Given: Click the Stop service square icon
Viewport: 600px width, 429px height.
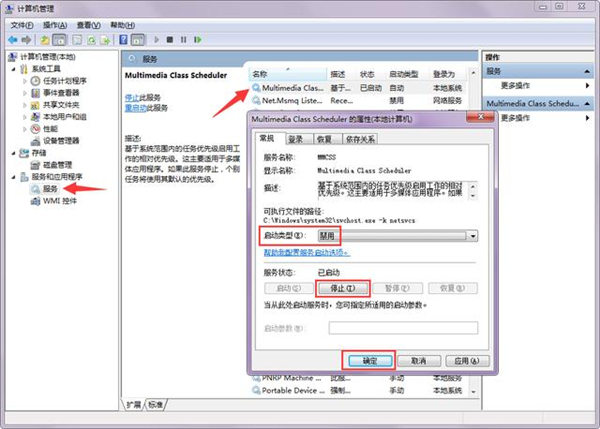Looking at the screenshot, I should coord(170,40).
